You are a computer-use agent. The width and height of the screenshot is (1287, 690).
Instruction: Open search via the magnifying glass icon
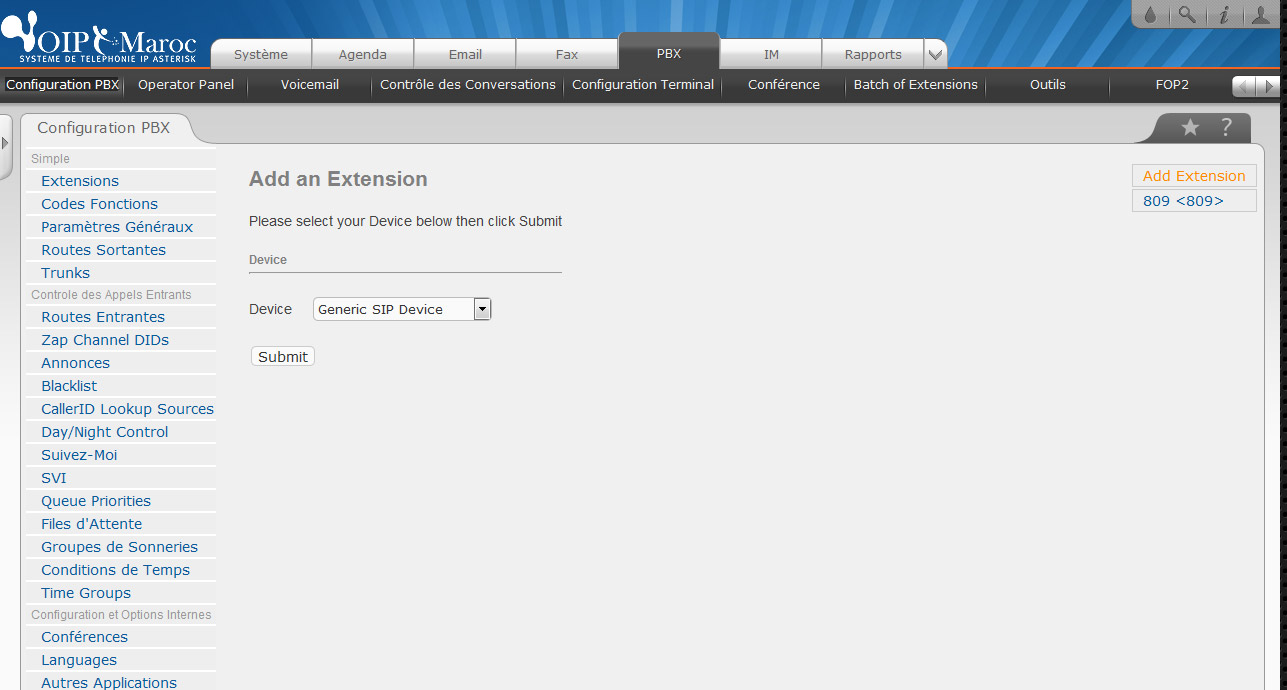pyautogui.click(x=1186, y=14)
